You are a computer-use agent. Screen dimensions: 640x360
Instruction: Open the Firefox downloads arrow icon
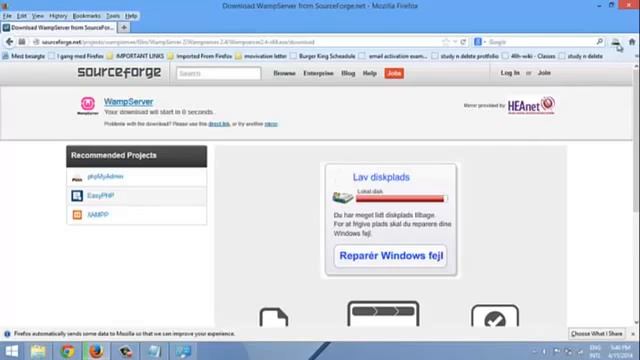click(616, 42)
